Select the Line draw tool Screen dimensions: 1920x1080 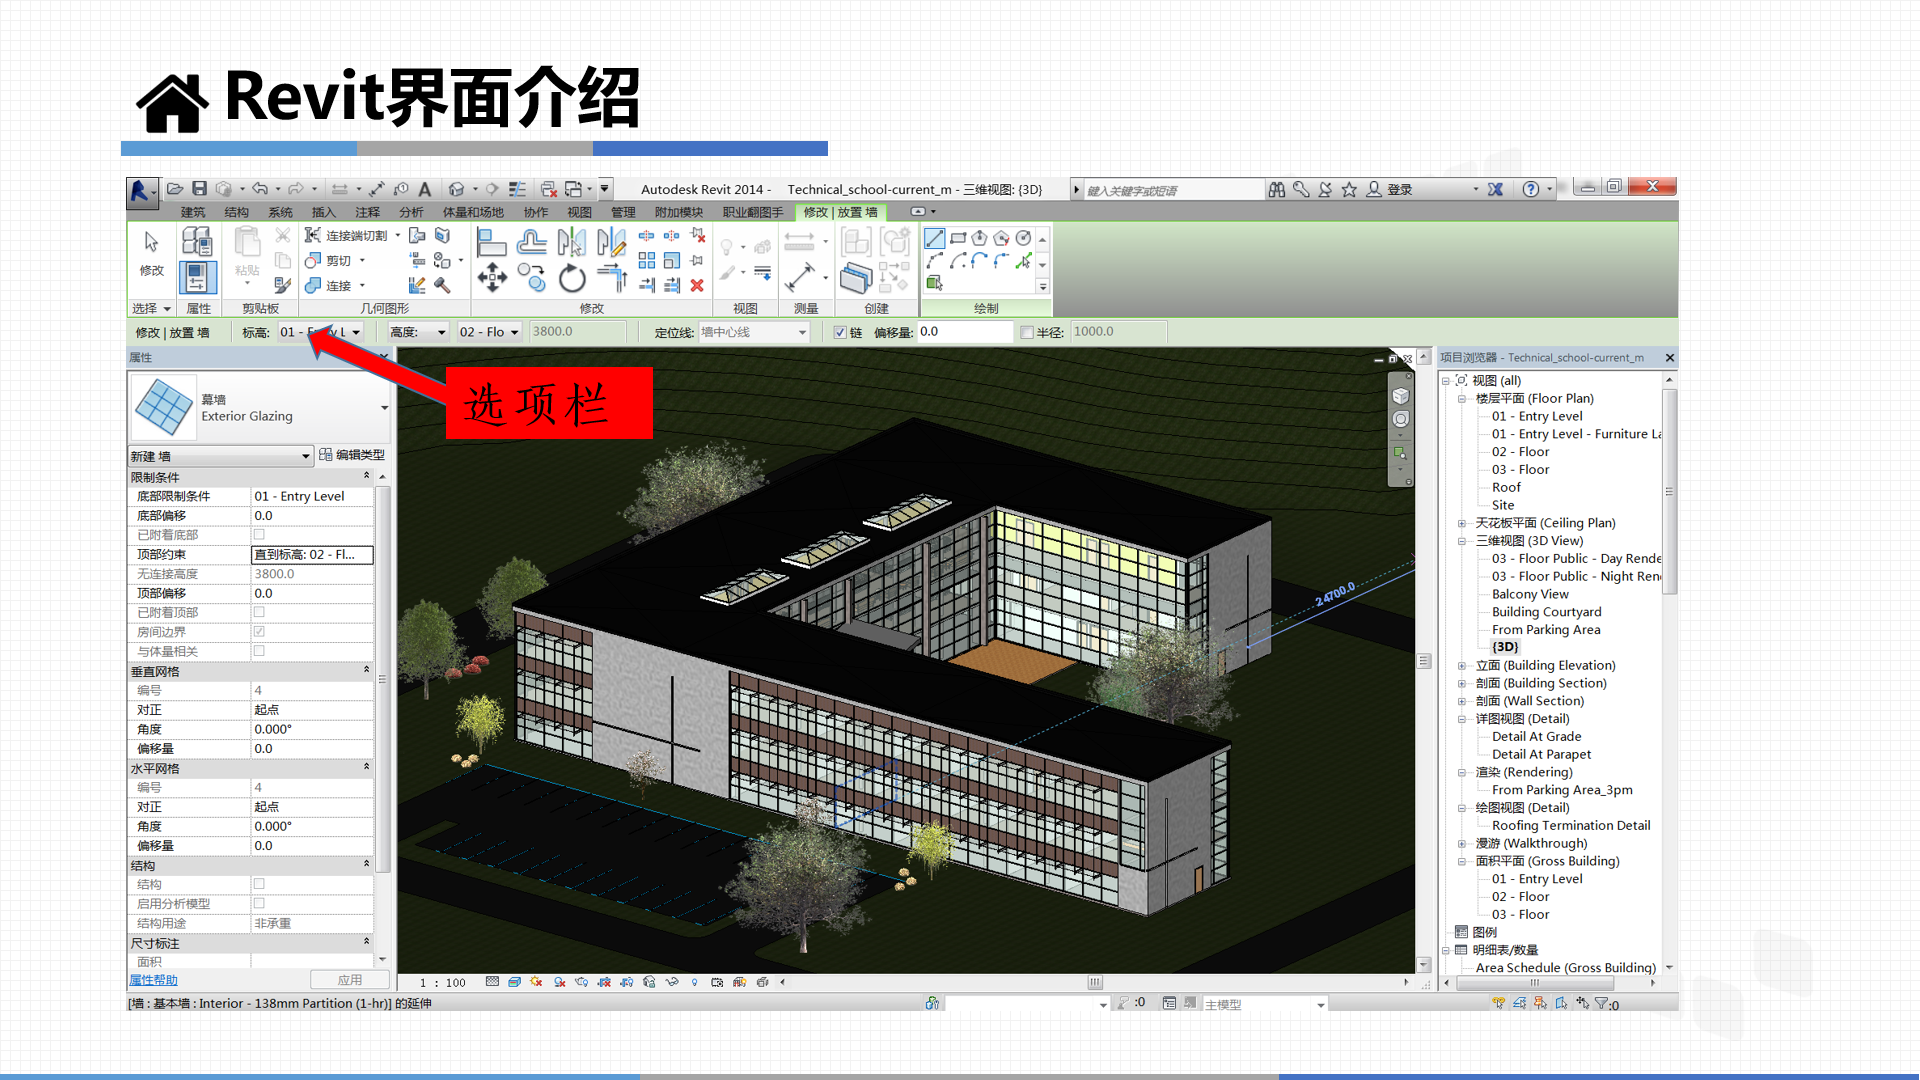pos(934,238)
